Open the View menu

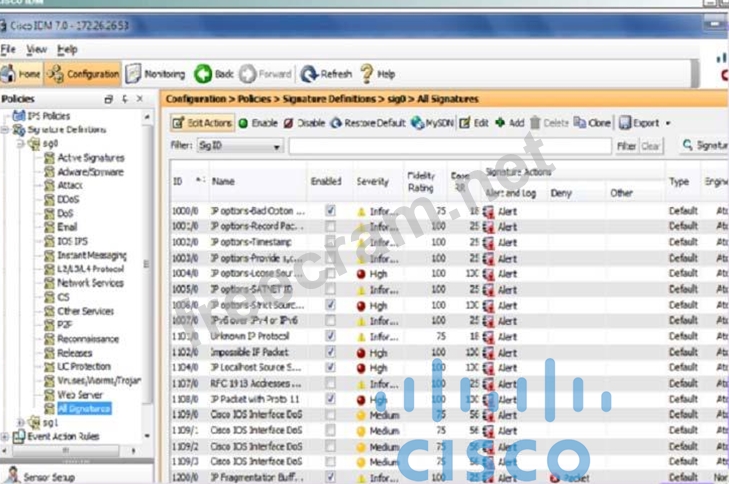(36, 49)
